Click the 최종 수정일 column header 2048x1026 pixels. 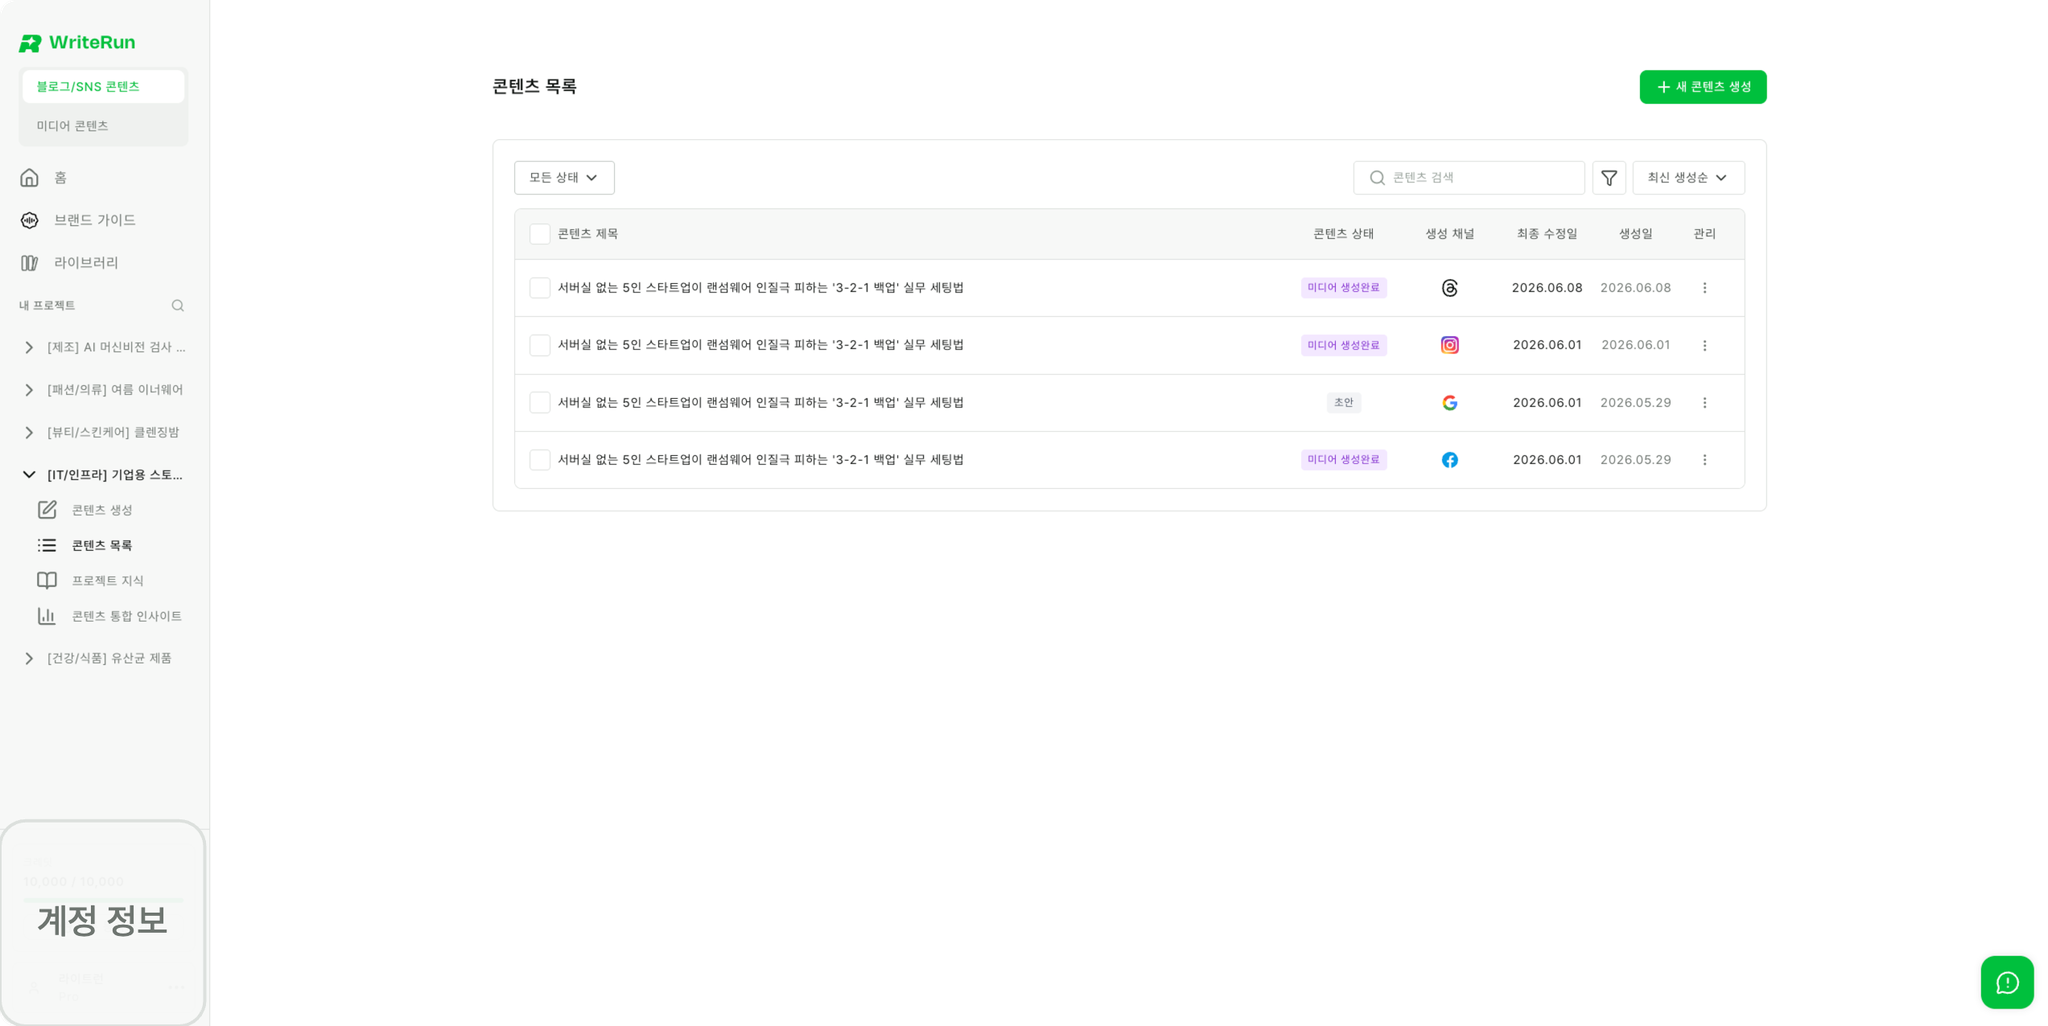click(1547, 234)
